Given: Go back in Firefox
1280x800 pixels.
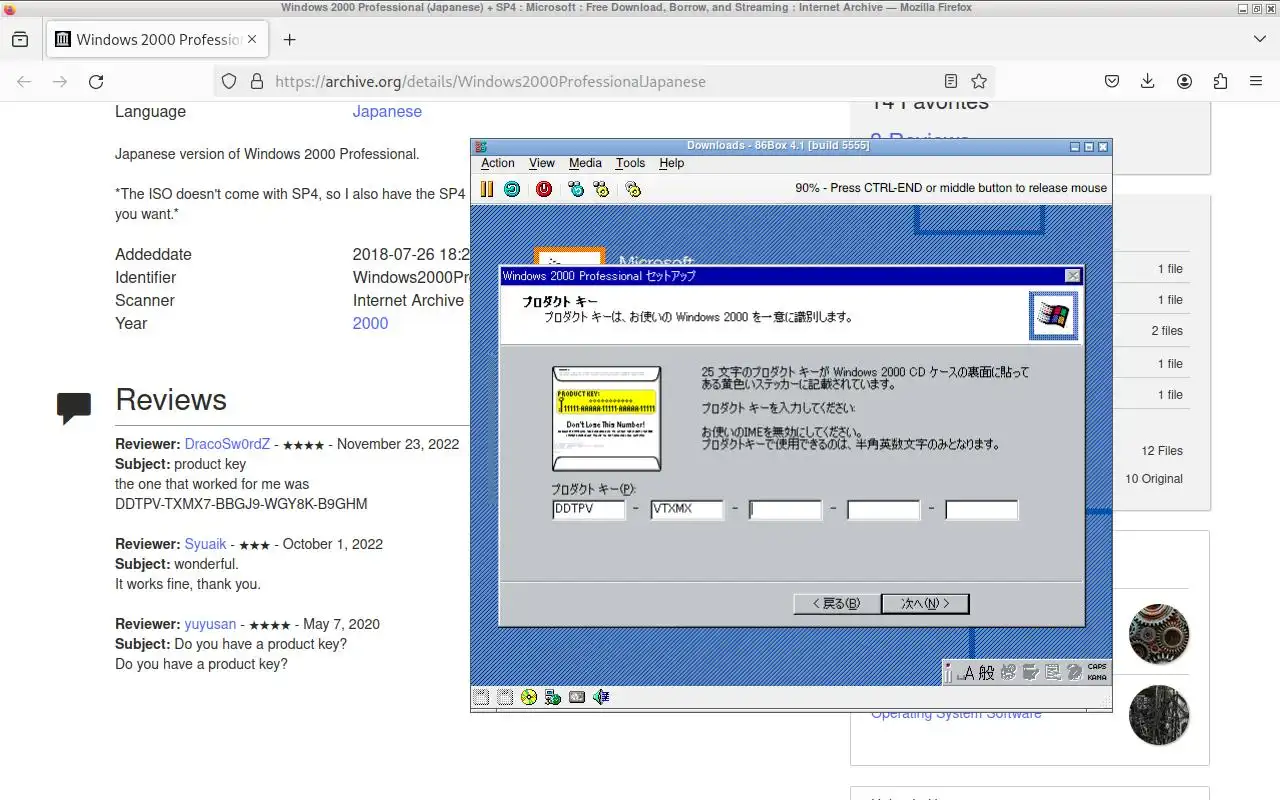Looking at the screenshot, I should pyautogui.click(x=24, y=82).
